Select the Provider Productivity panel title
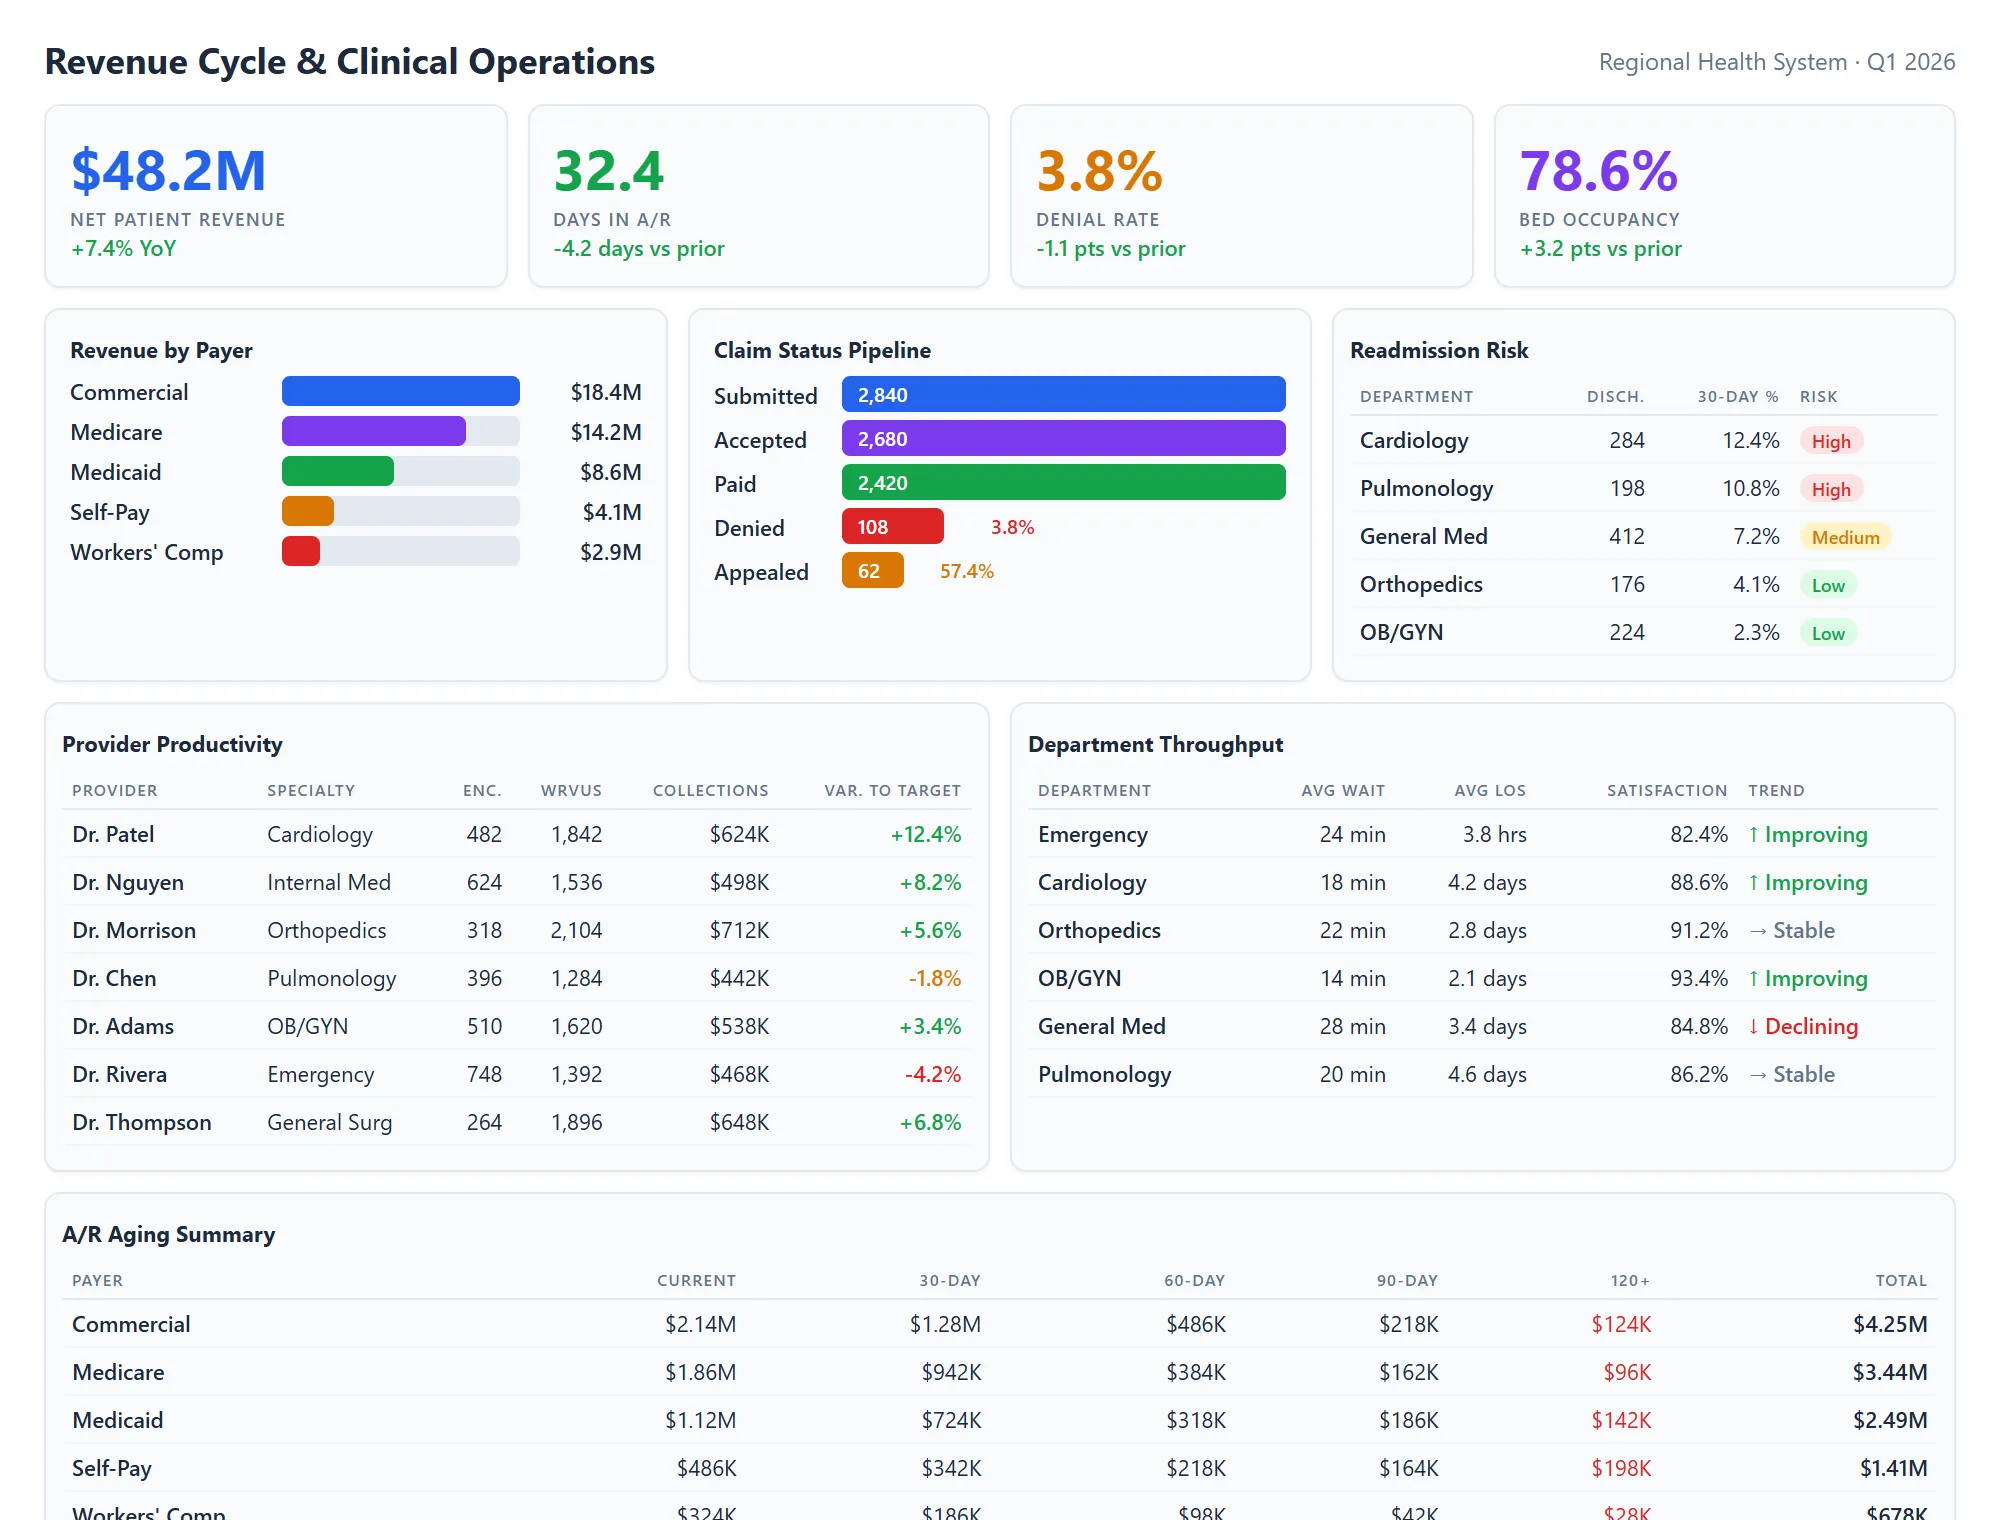The width and height of the screenshot is (2000, 1520). click(172, 744)
